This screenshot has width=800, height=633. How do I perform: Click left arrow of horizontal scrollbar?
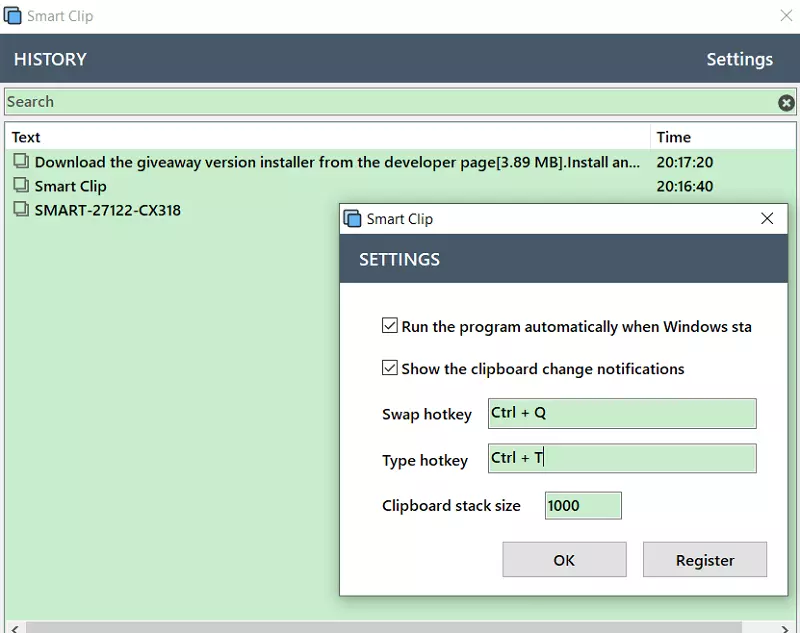click(12, 627)
